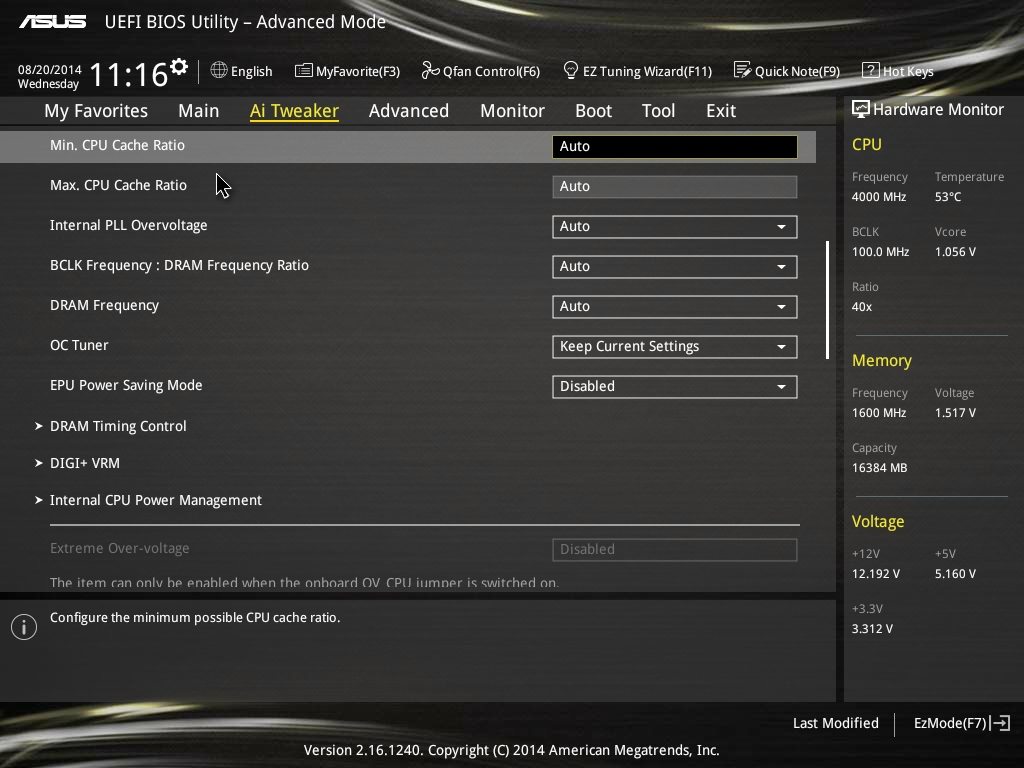Switch to My Favorites tab
This screenshot has height=768, width=1024.
(96, 111)
